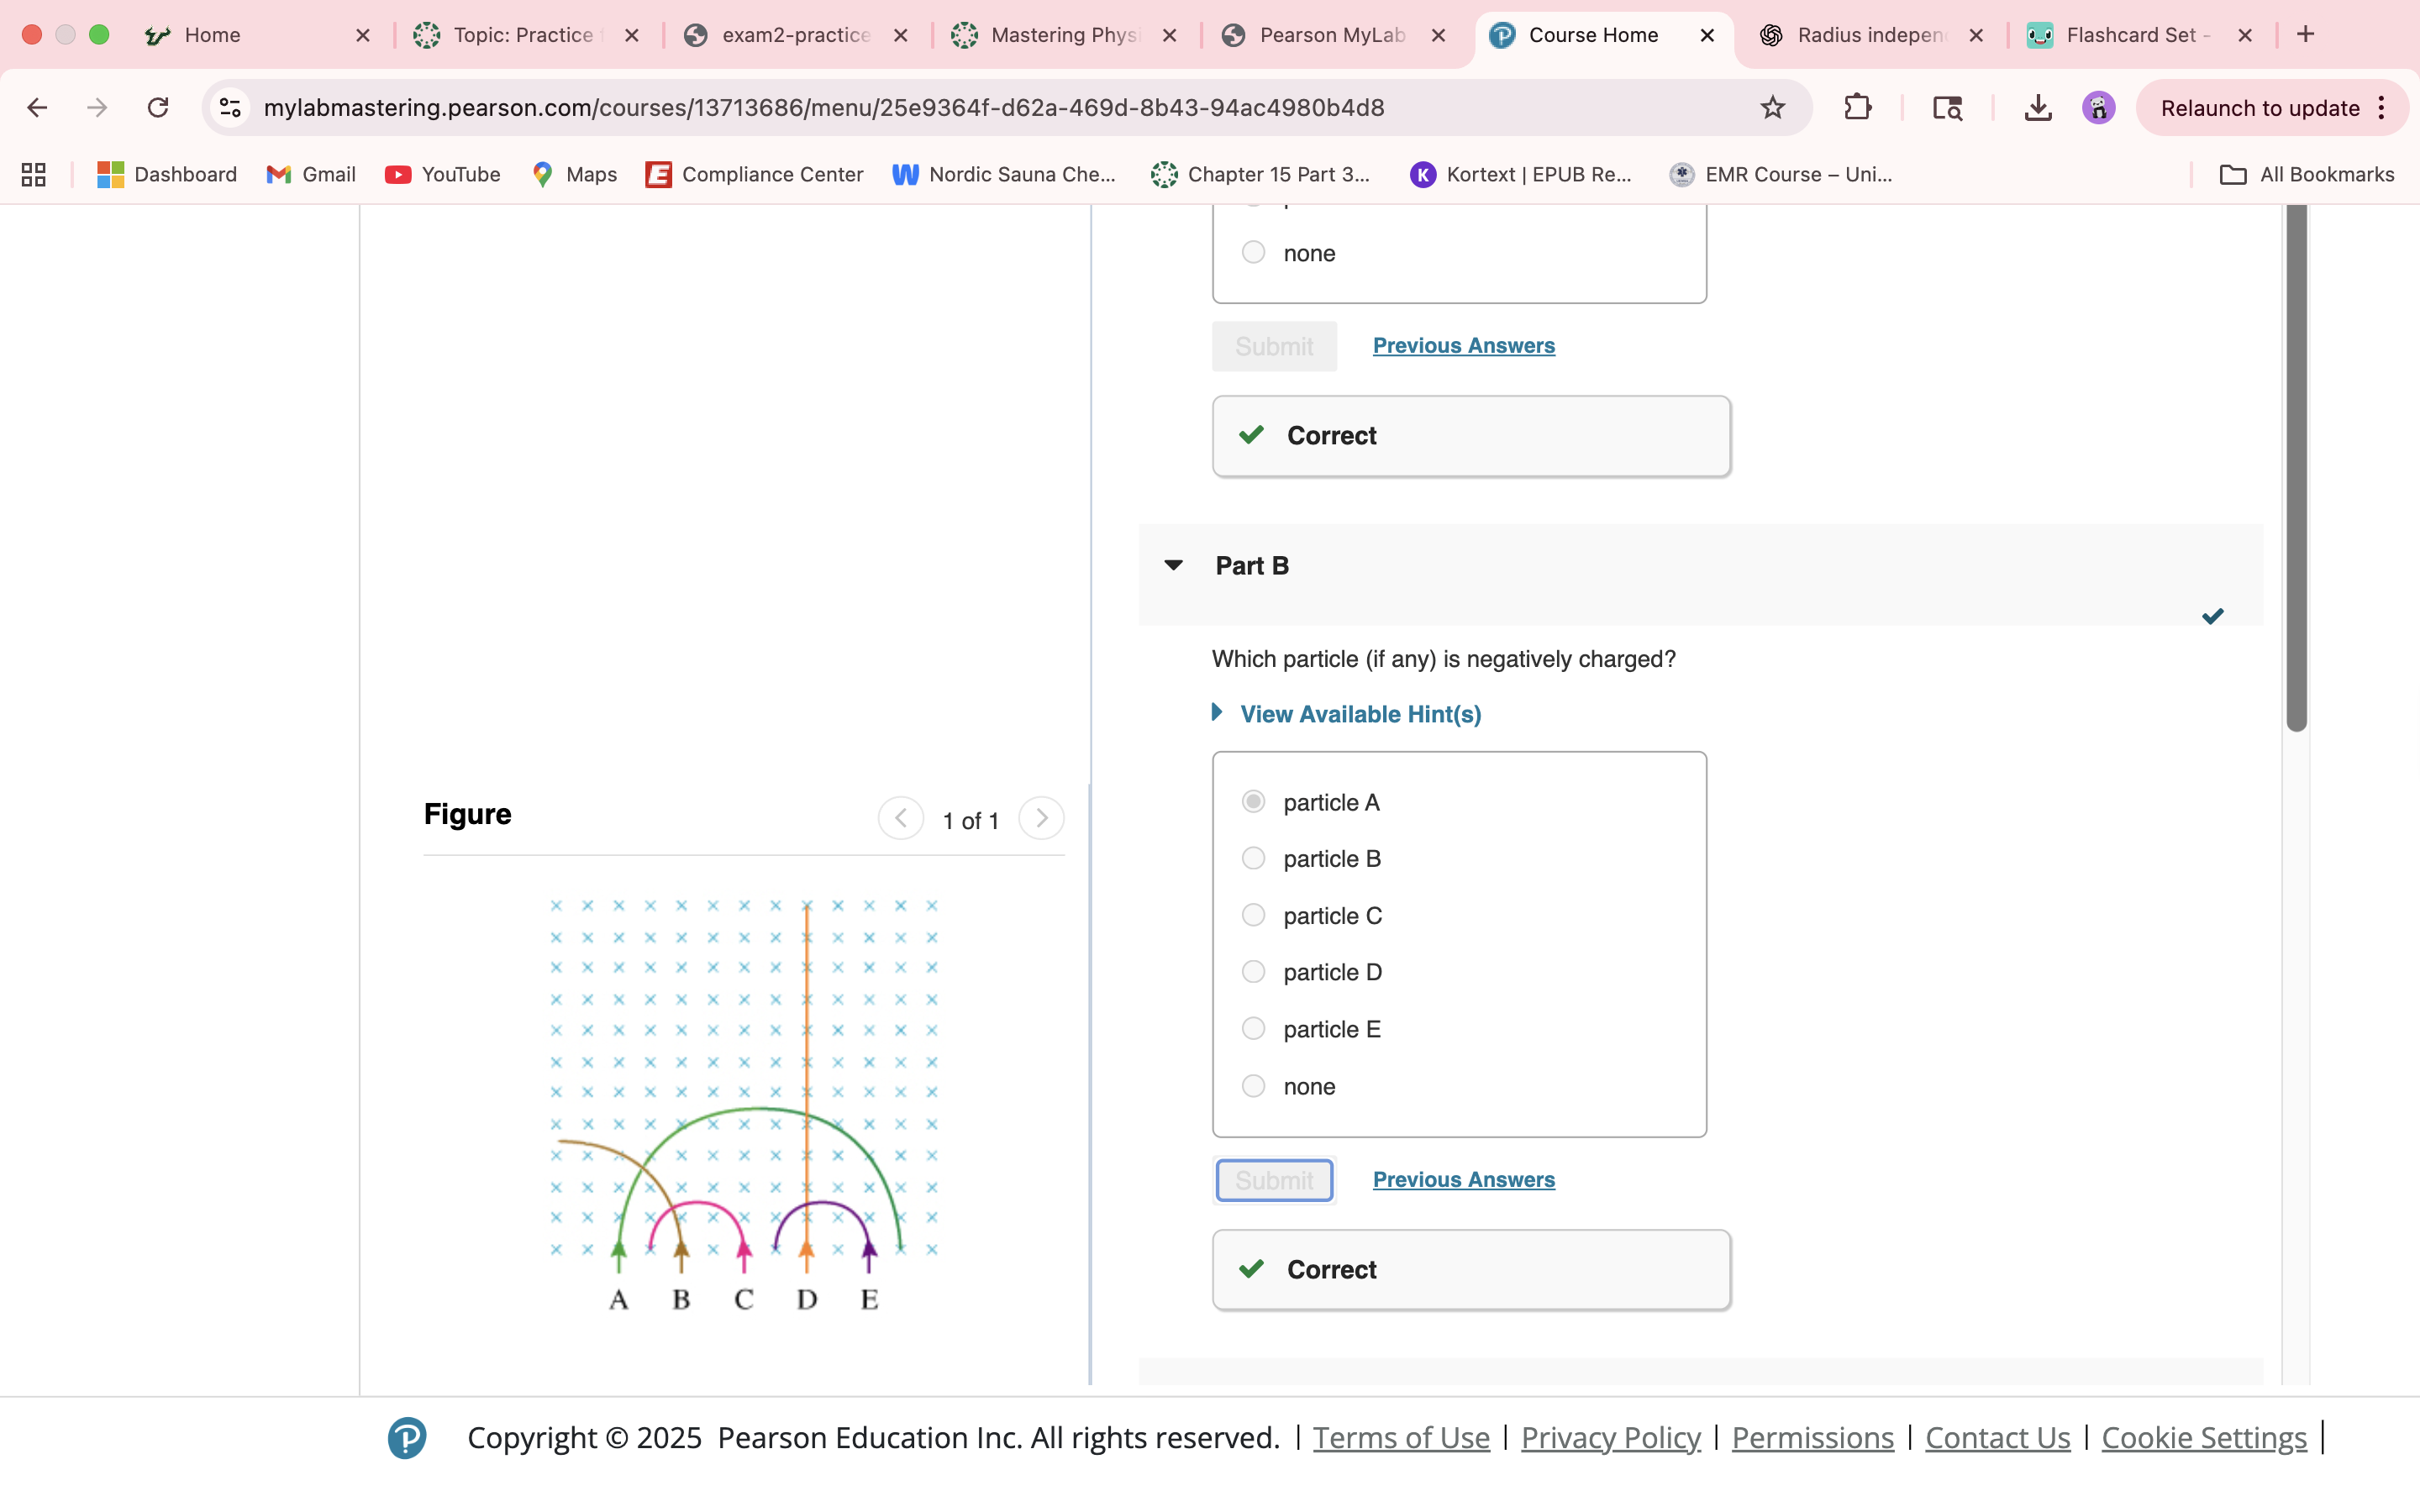The image size is (2420, 1512).
Task: Click Relaunch to update button
Action: (2259, 108)
